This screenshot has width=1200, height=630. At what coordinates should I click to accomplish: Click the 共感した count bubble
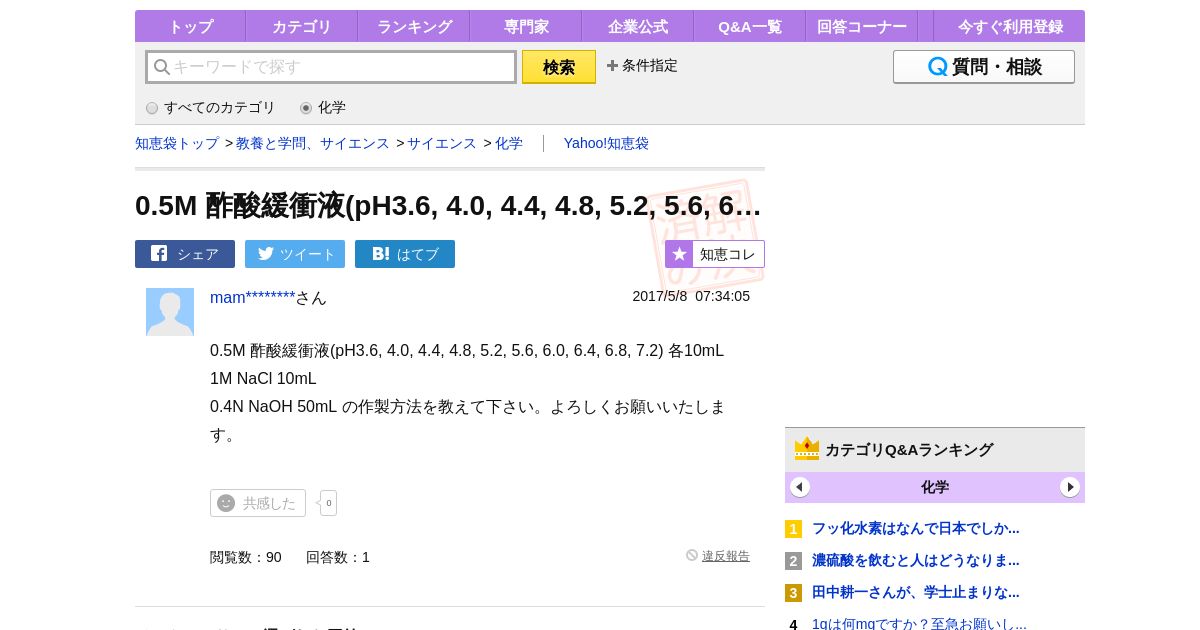point(328,503)
